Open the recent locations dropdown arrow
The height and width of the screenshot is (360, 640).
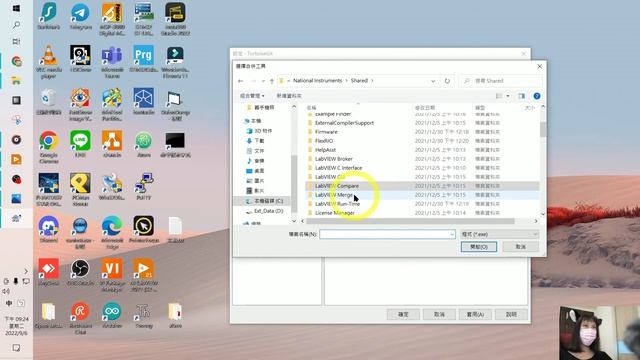pyautogui.click(x=263, y=81)
